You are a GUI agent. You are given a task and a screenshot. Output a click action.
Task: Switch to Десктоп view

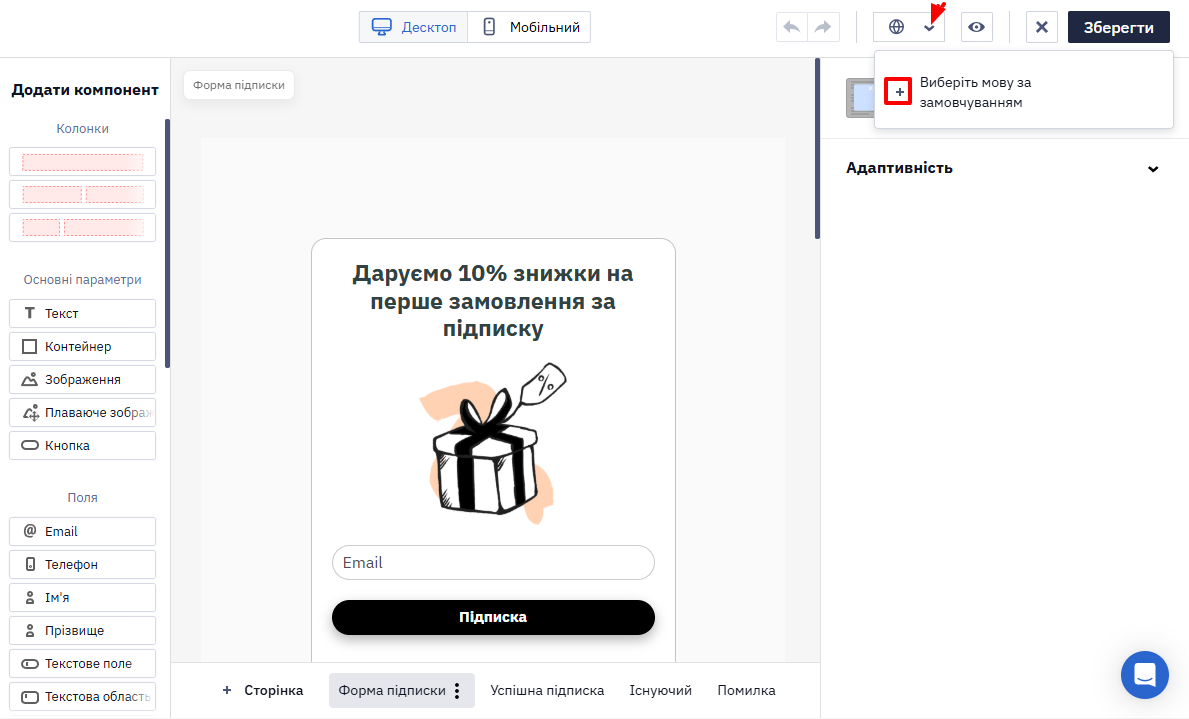[414, 27]
